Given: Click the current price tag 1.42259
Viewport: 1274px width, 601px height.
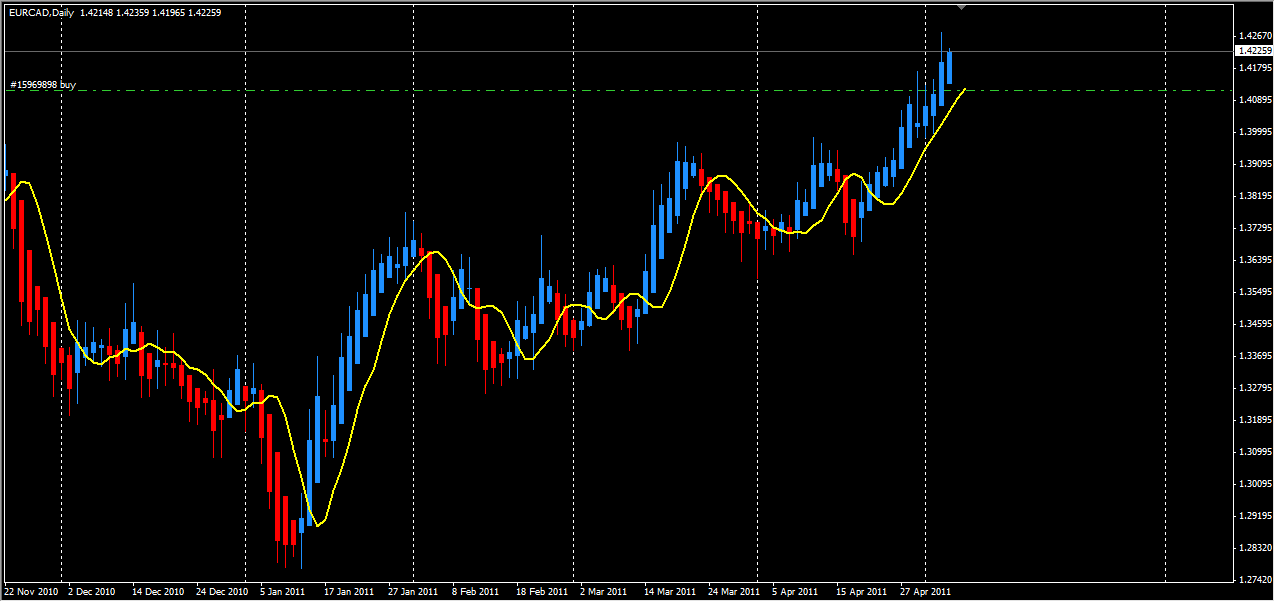Looking at the screenshot, I should [1254, 50].
